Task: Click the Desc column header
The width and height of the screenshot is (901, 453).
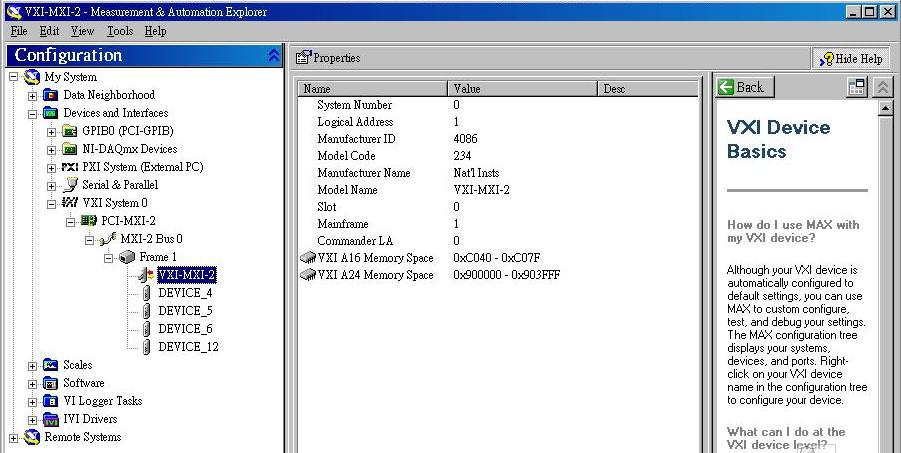Action: tap(648, 89)
